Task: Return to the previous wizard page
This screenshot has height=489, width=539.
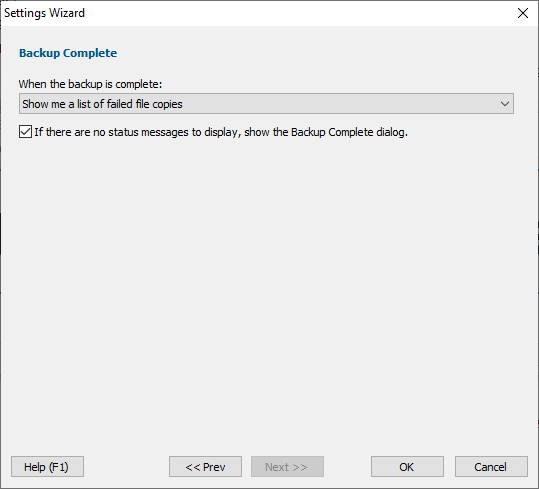Action: 205,467
